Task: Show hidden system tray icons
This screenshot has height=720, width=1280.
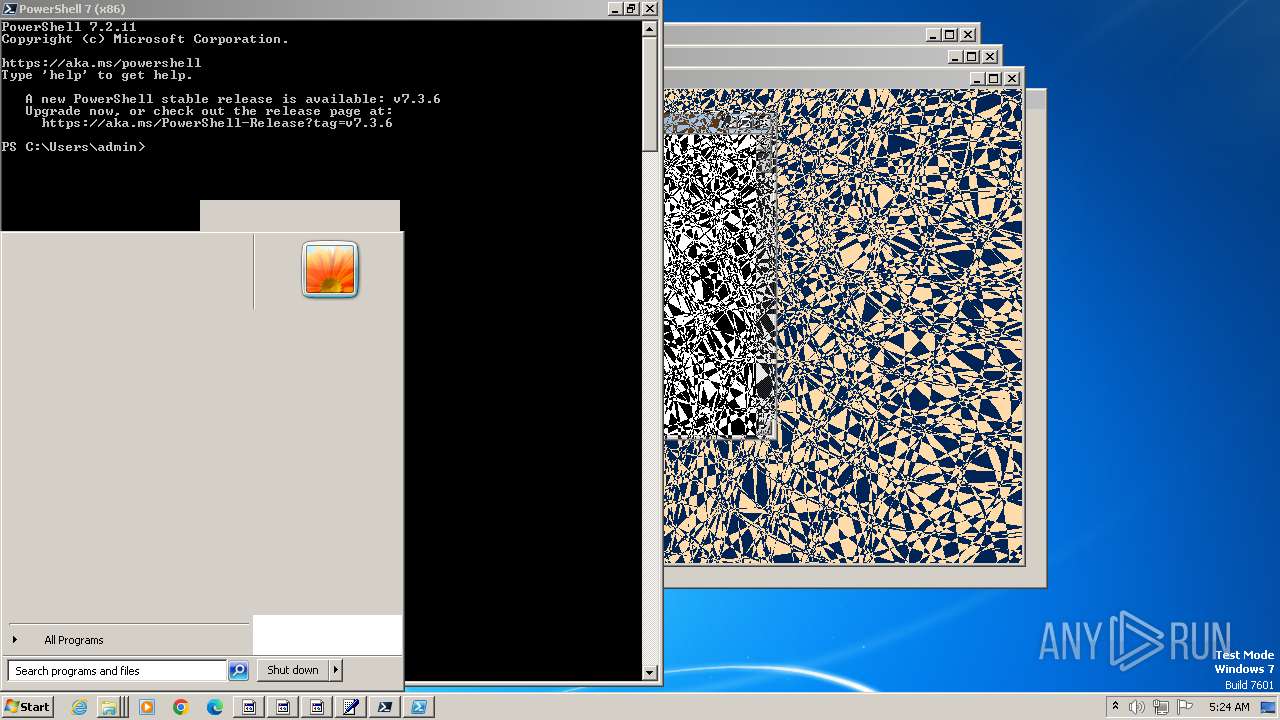Action: point(1115,707)
